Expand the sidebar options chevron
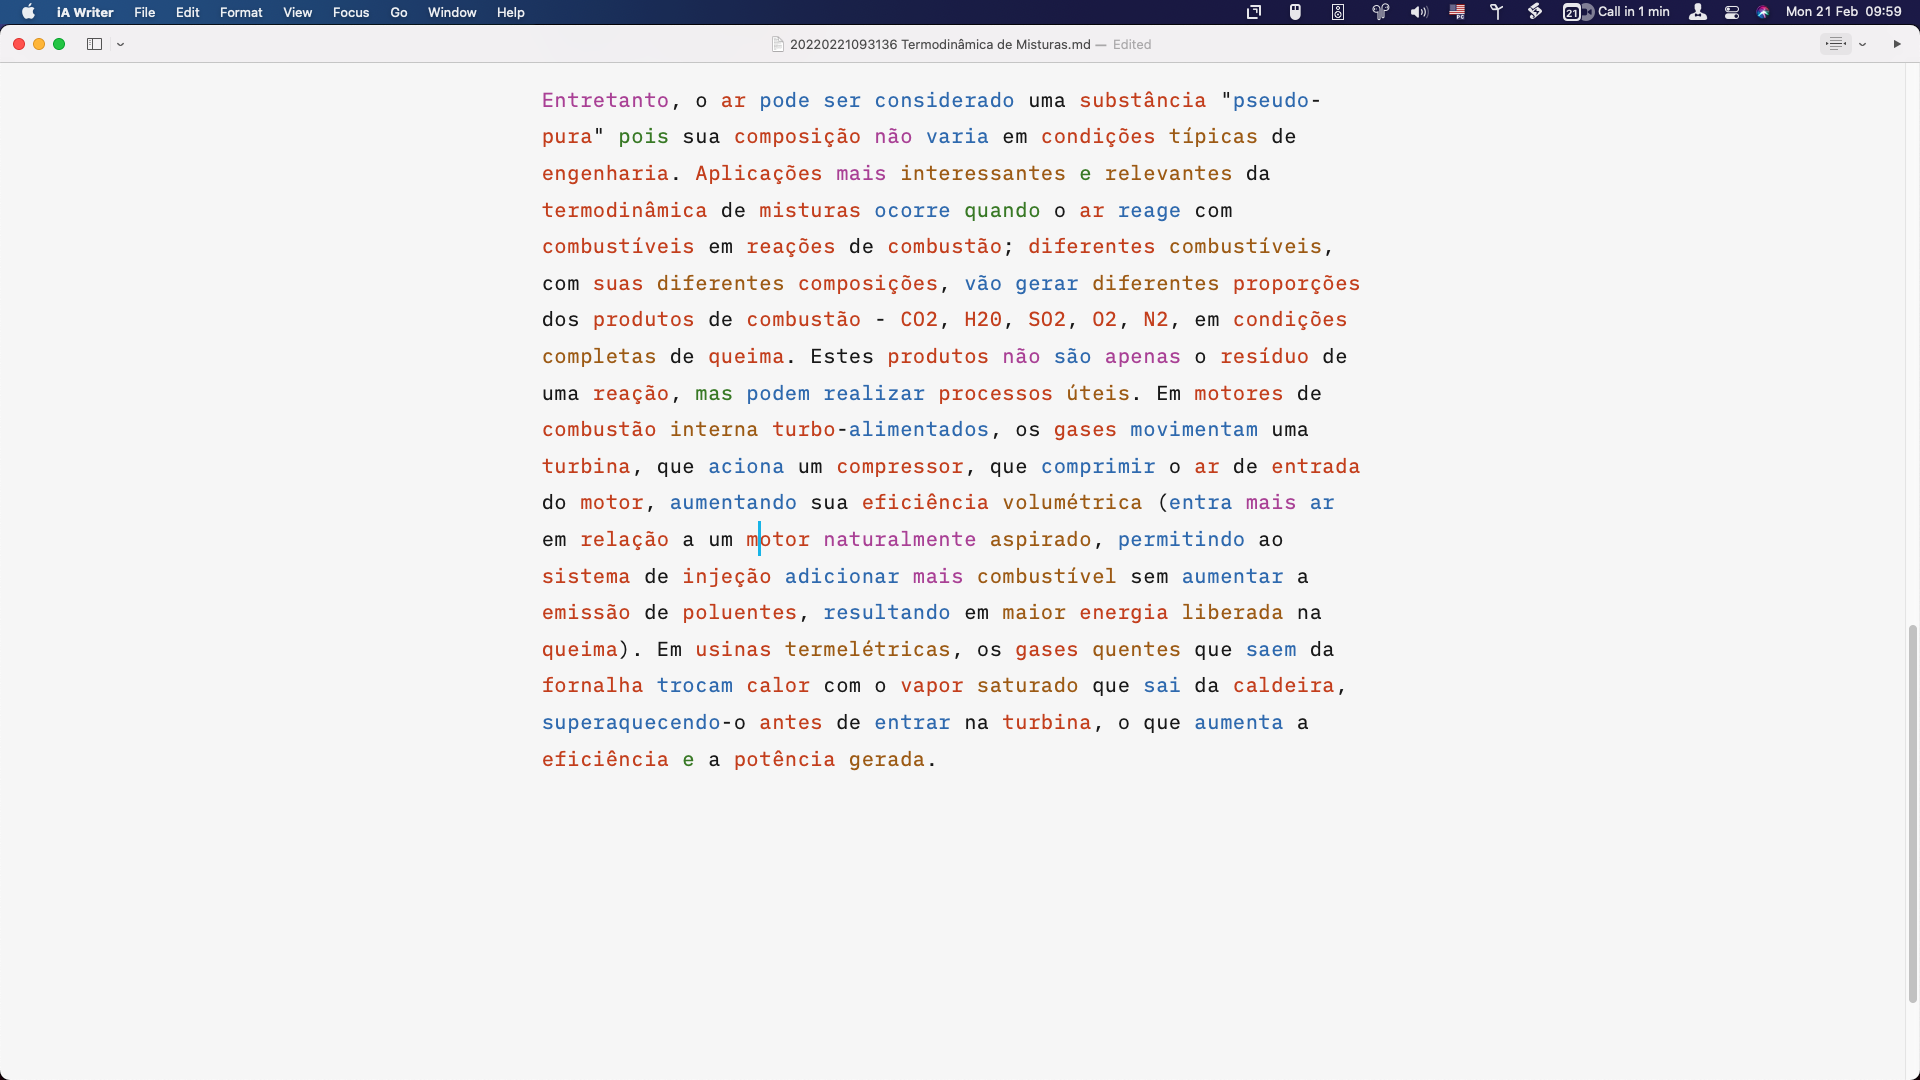The image size is (1920, 1080). (x=120, y=44)
